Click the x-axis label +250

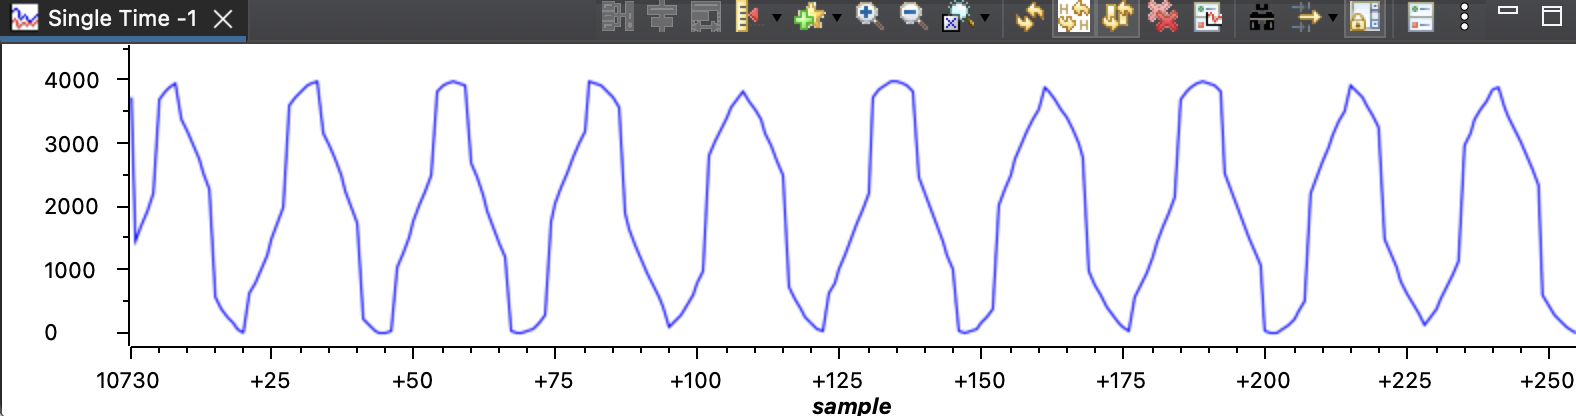[1547, 380]
